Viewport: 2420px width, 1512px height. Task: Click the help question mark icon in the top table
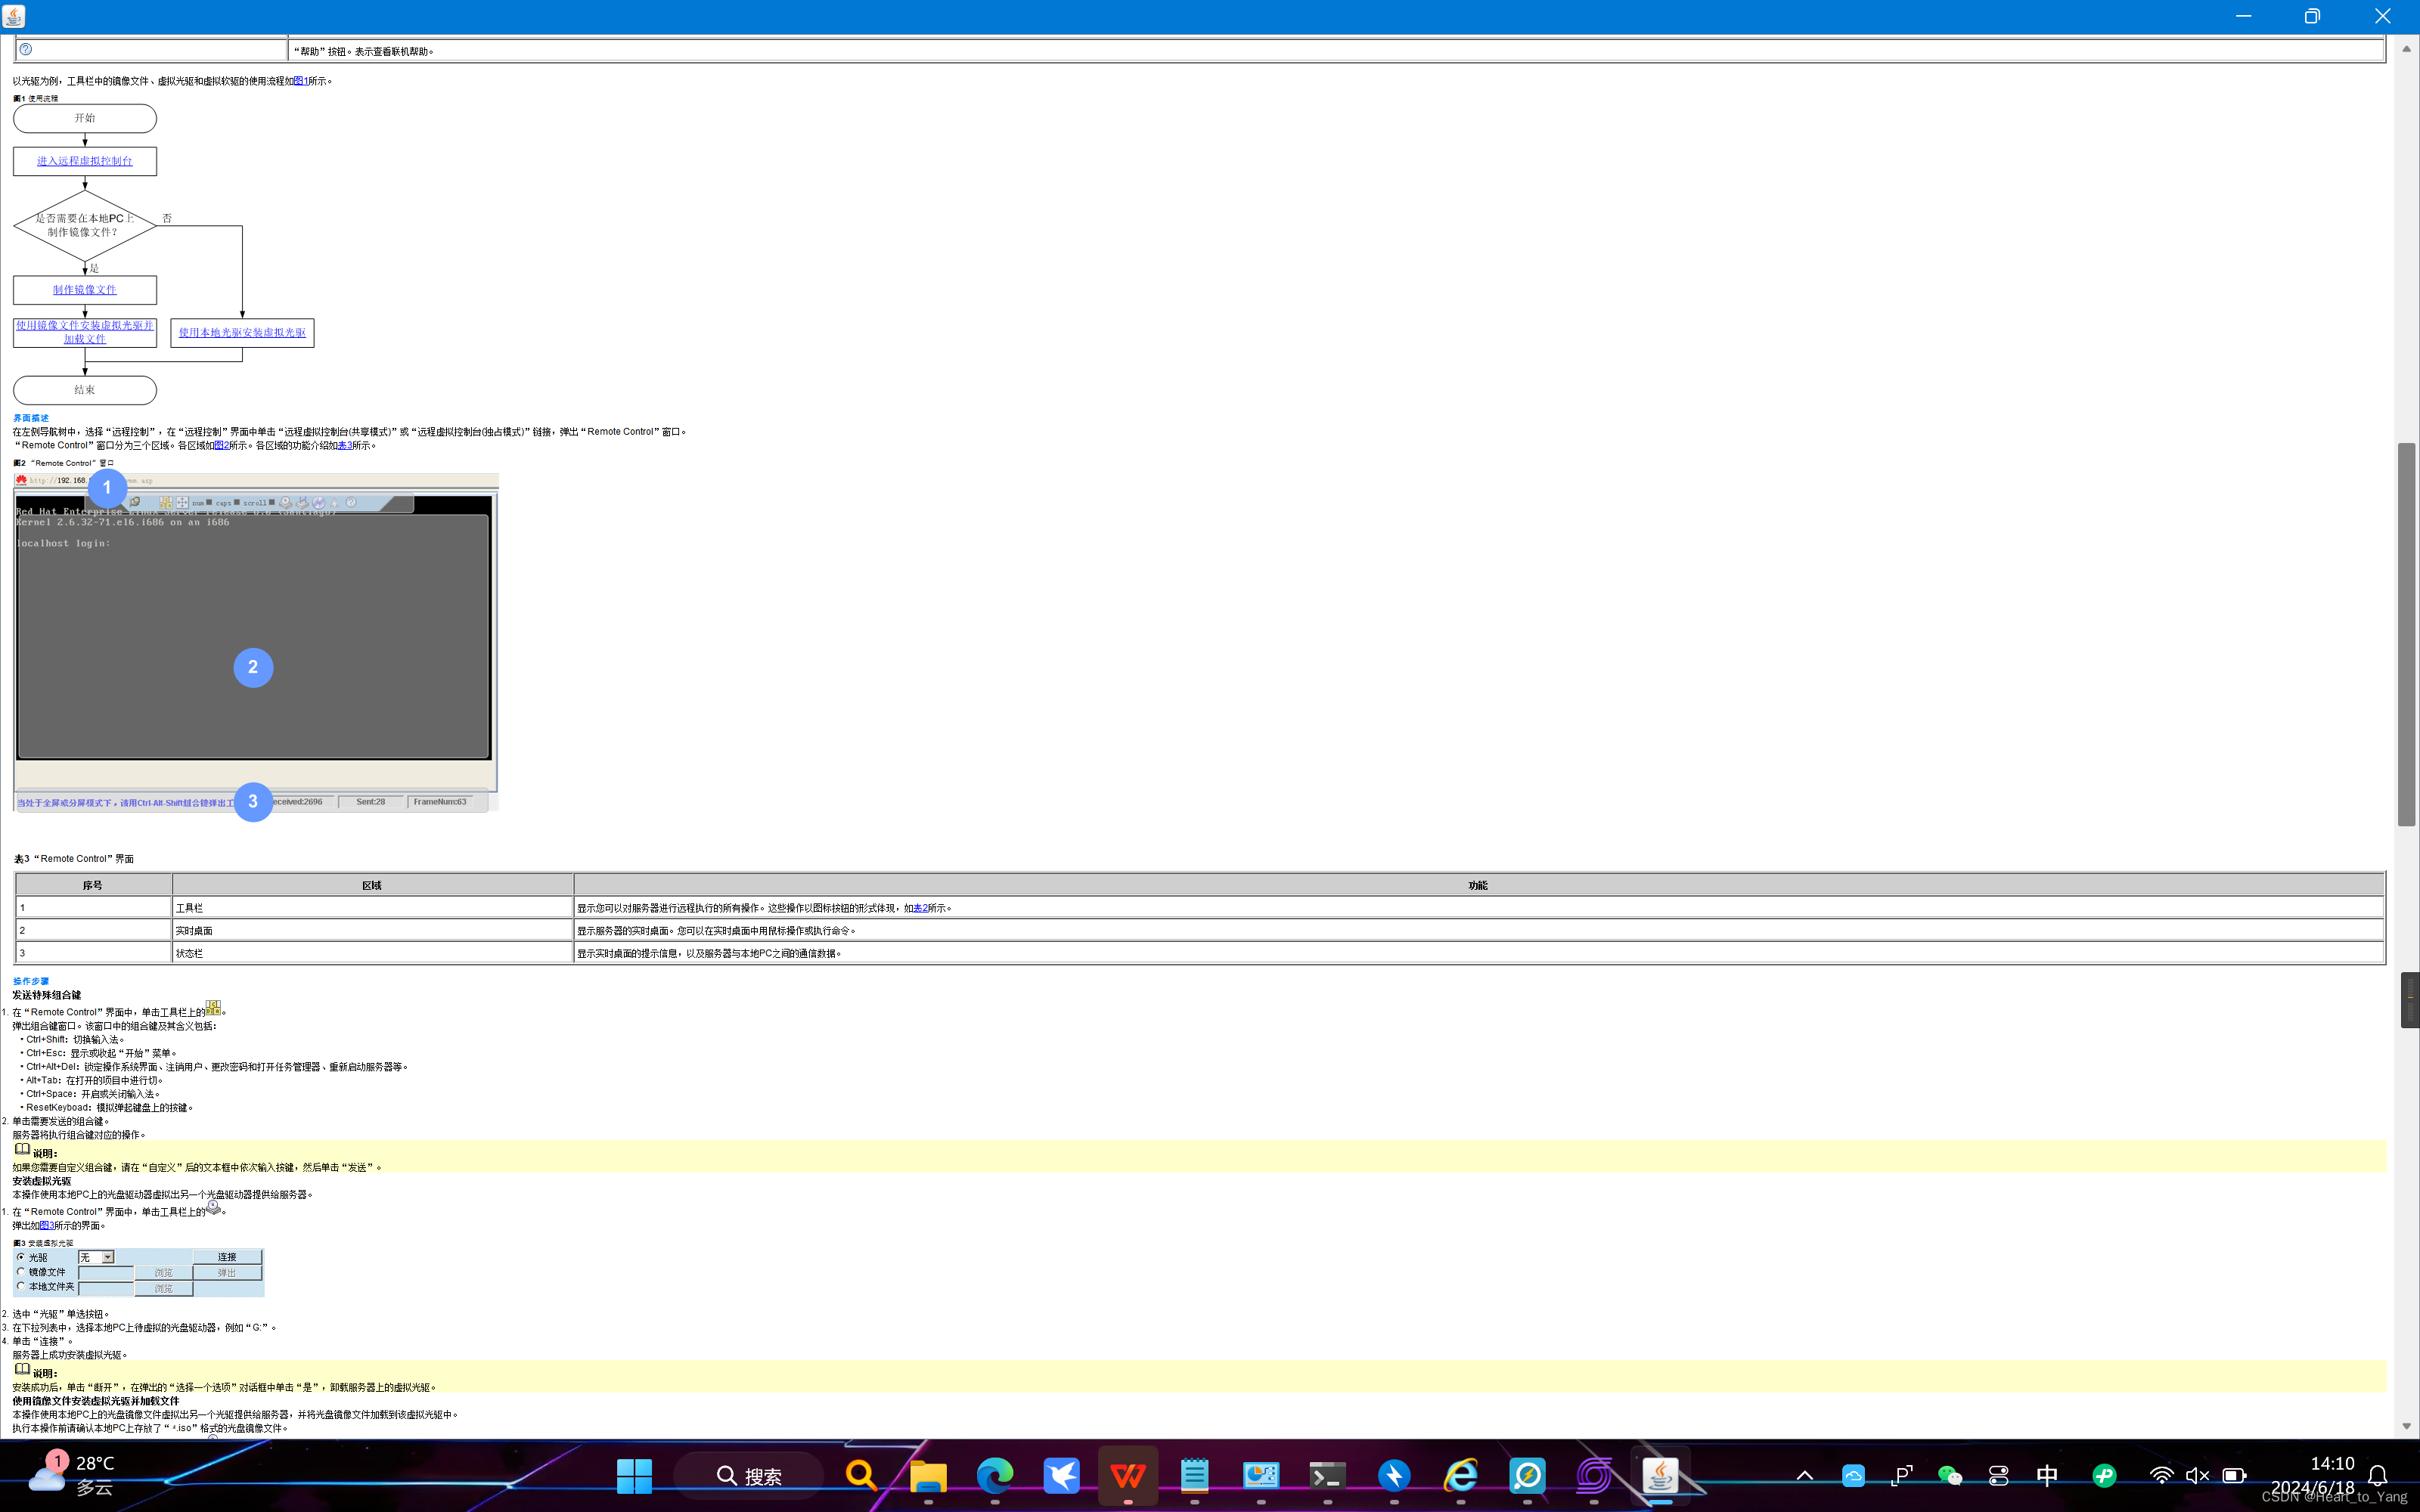pos(26,49)
